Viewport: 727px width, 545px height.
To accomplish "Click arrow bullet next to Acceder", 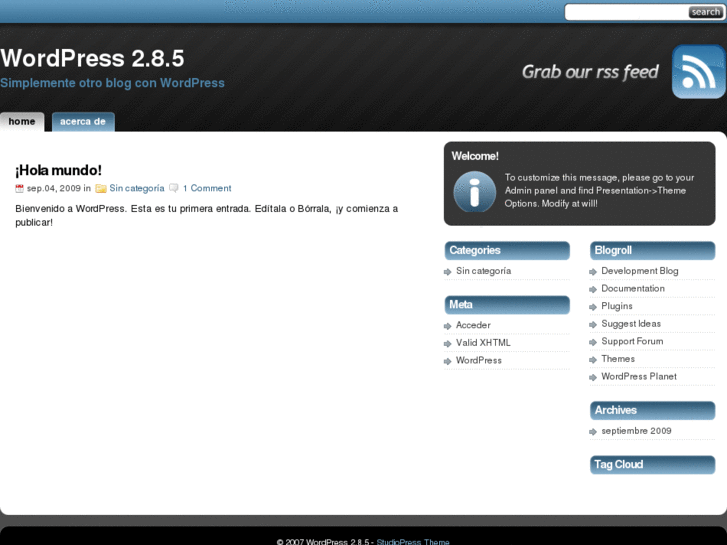I will point(447,326).
